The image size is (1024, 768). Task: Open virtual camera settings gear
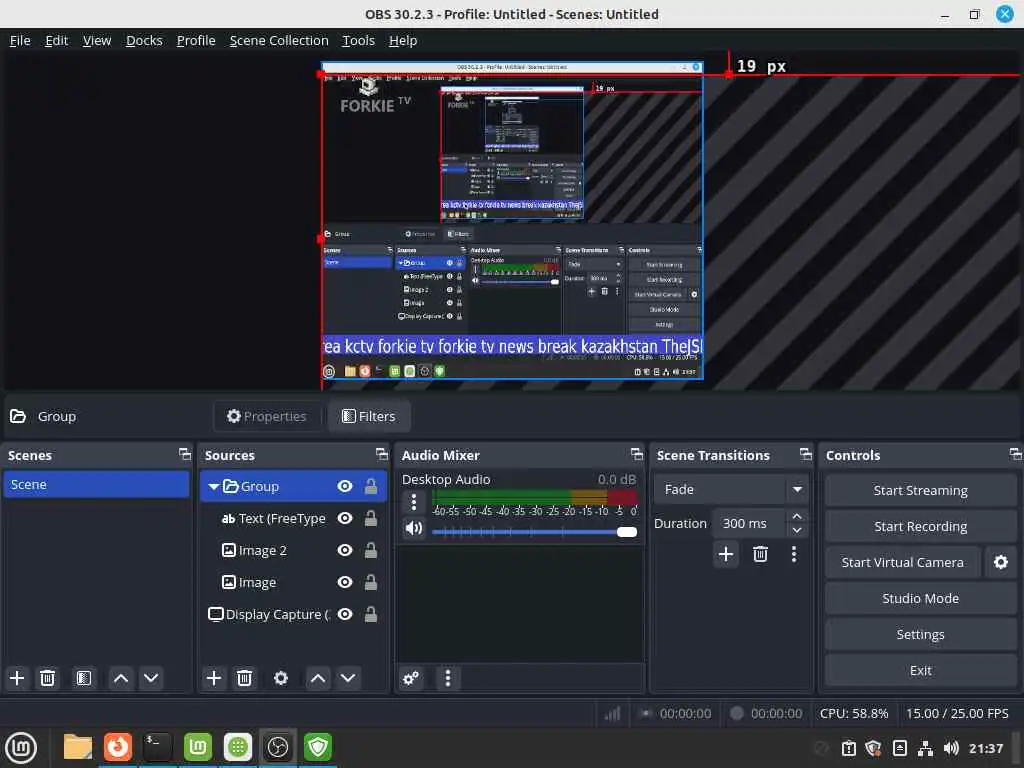click(1000, 562)
